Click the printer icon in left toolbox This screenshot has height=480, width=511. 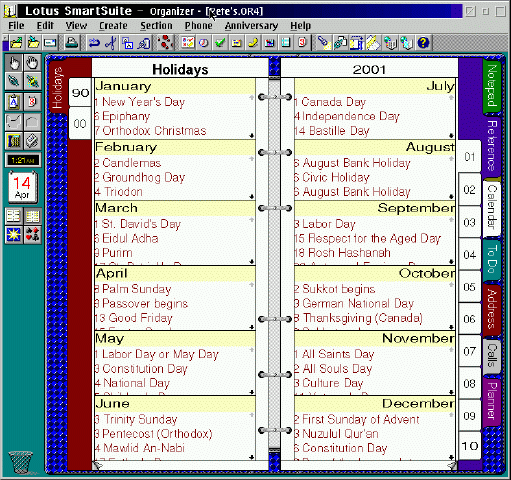(32, 141)
